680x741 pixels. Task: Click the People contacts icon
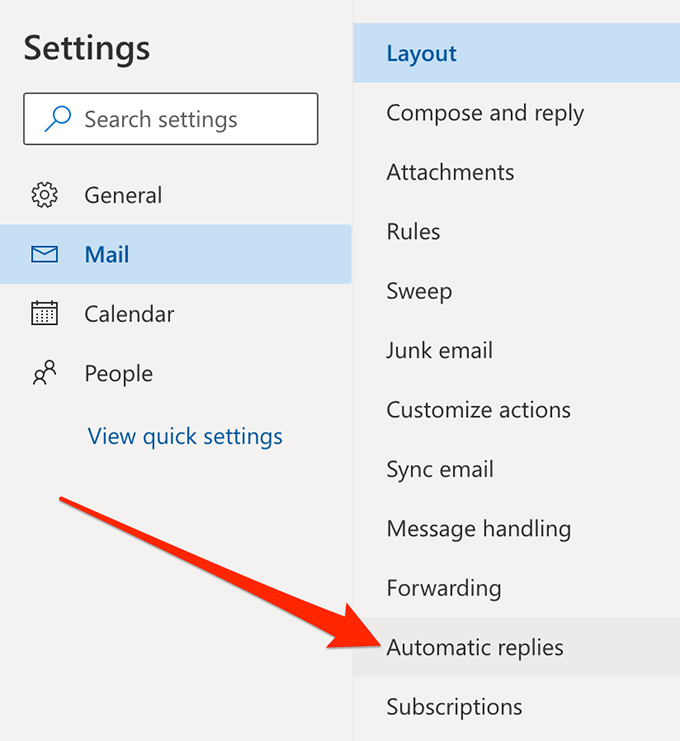coord(44,373)
